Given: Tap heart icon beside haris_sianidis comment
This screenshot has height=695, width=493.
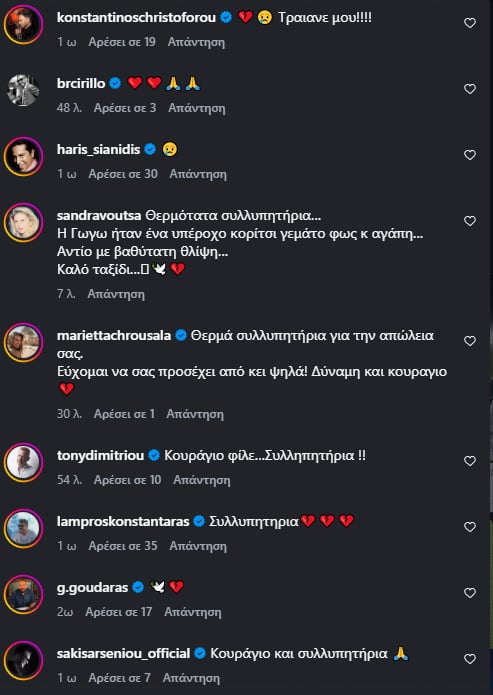Looking at the screenshot, I should (x=470, y=155).
